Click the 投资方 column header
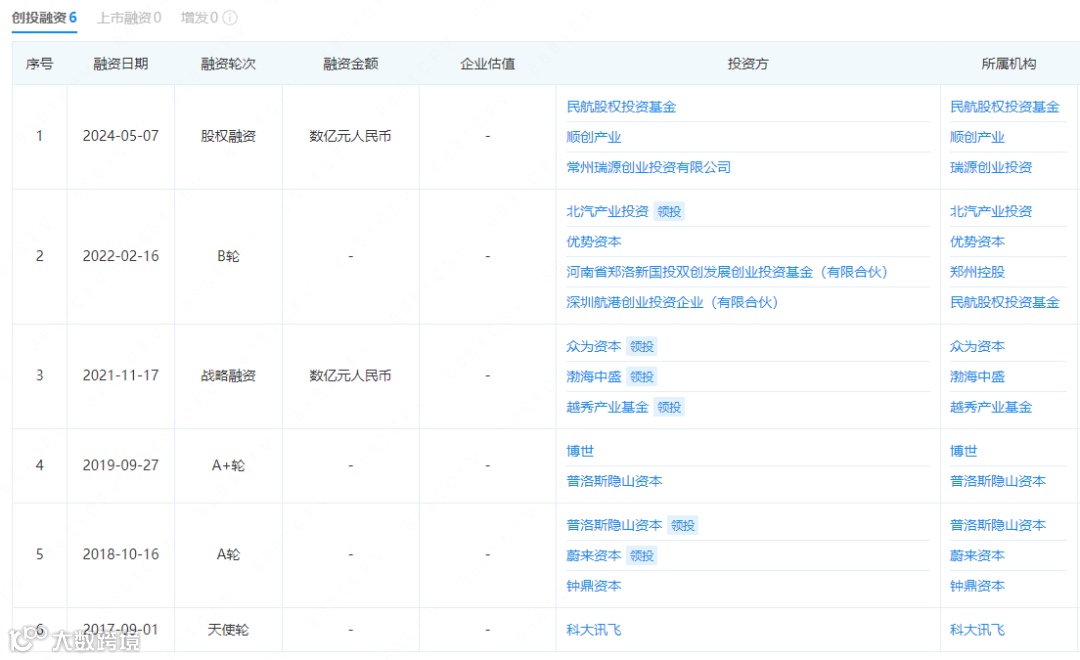 pyautogui.click(x=748, y=64)
